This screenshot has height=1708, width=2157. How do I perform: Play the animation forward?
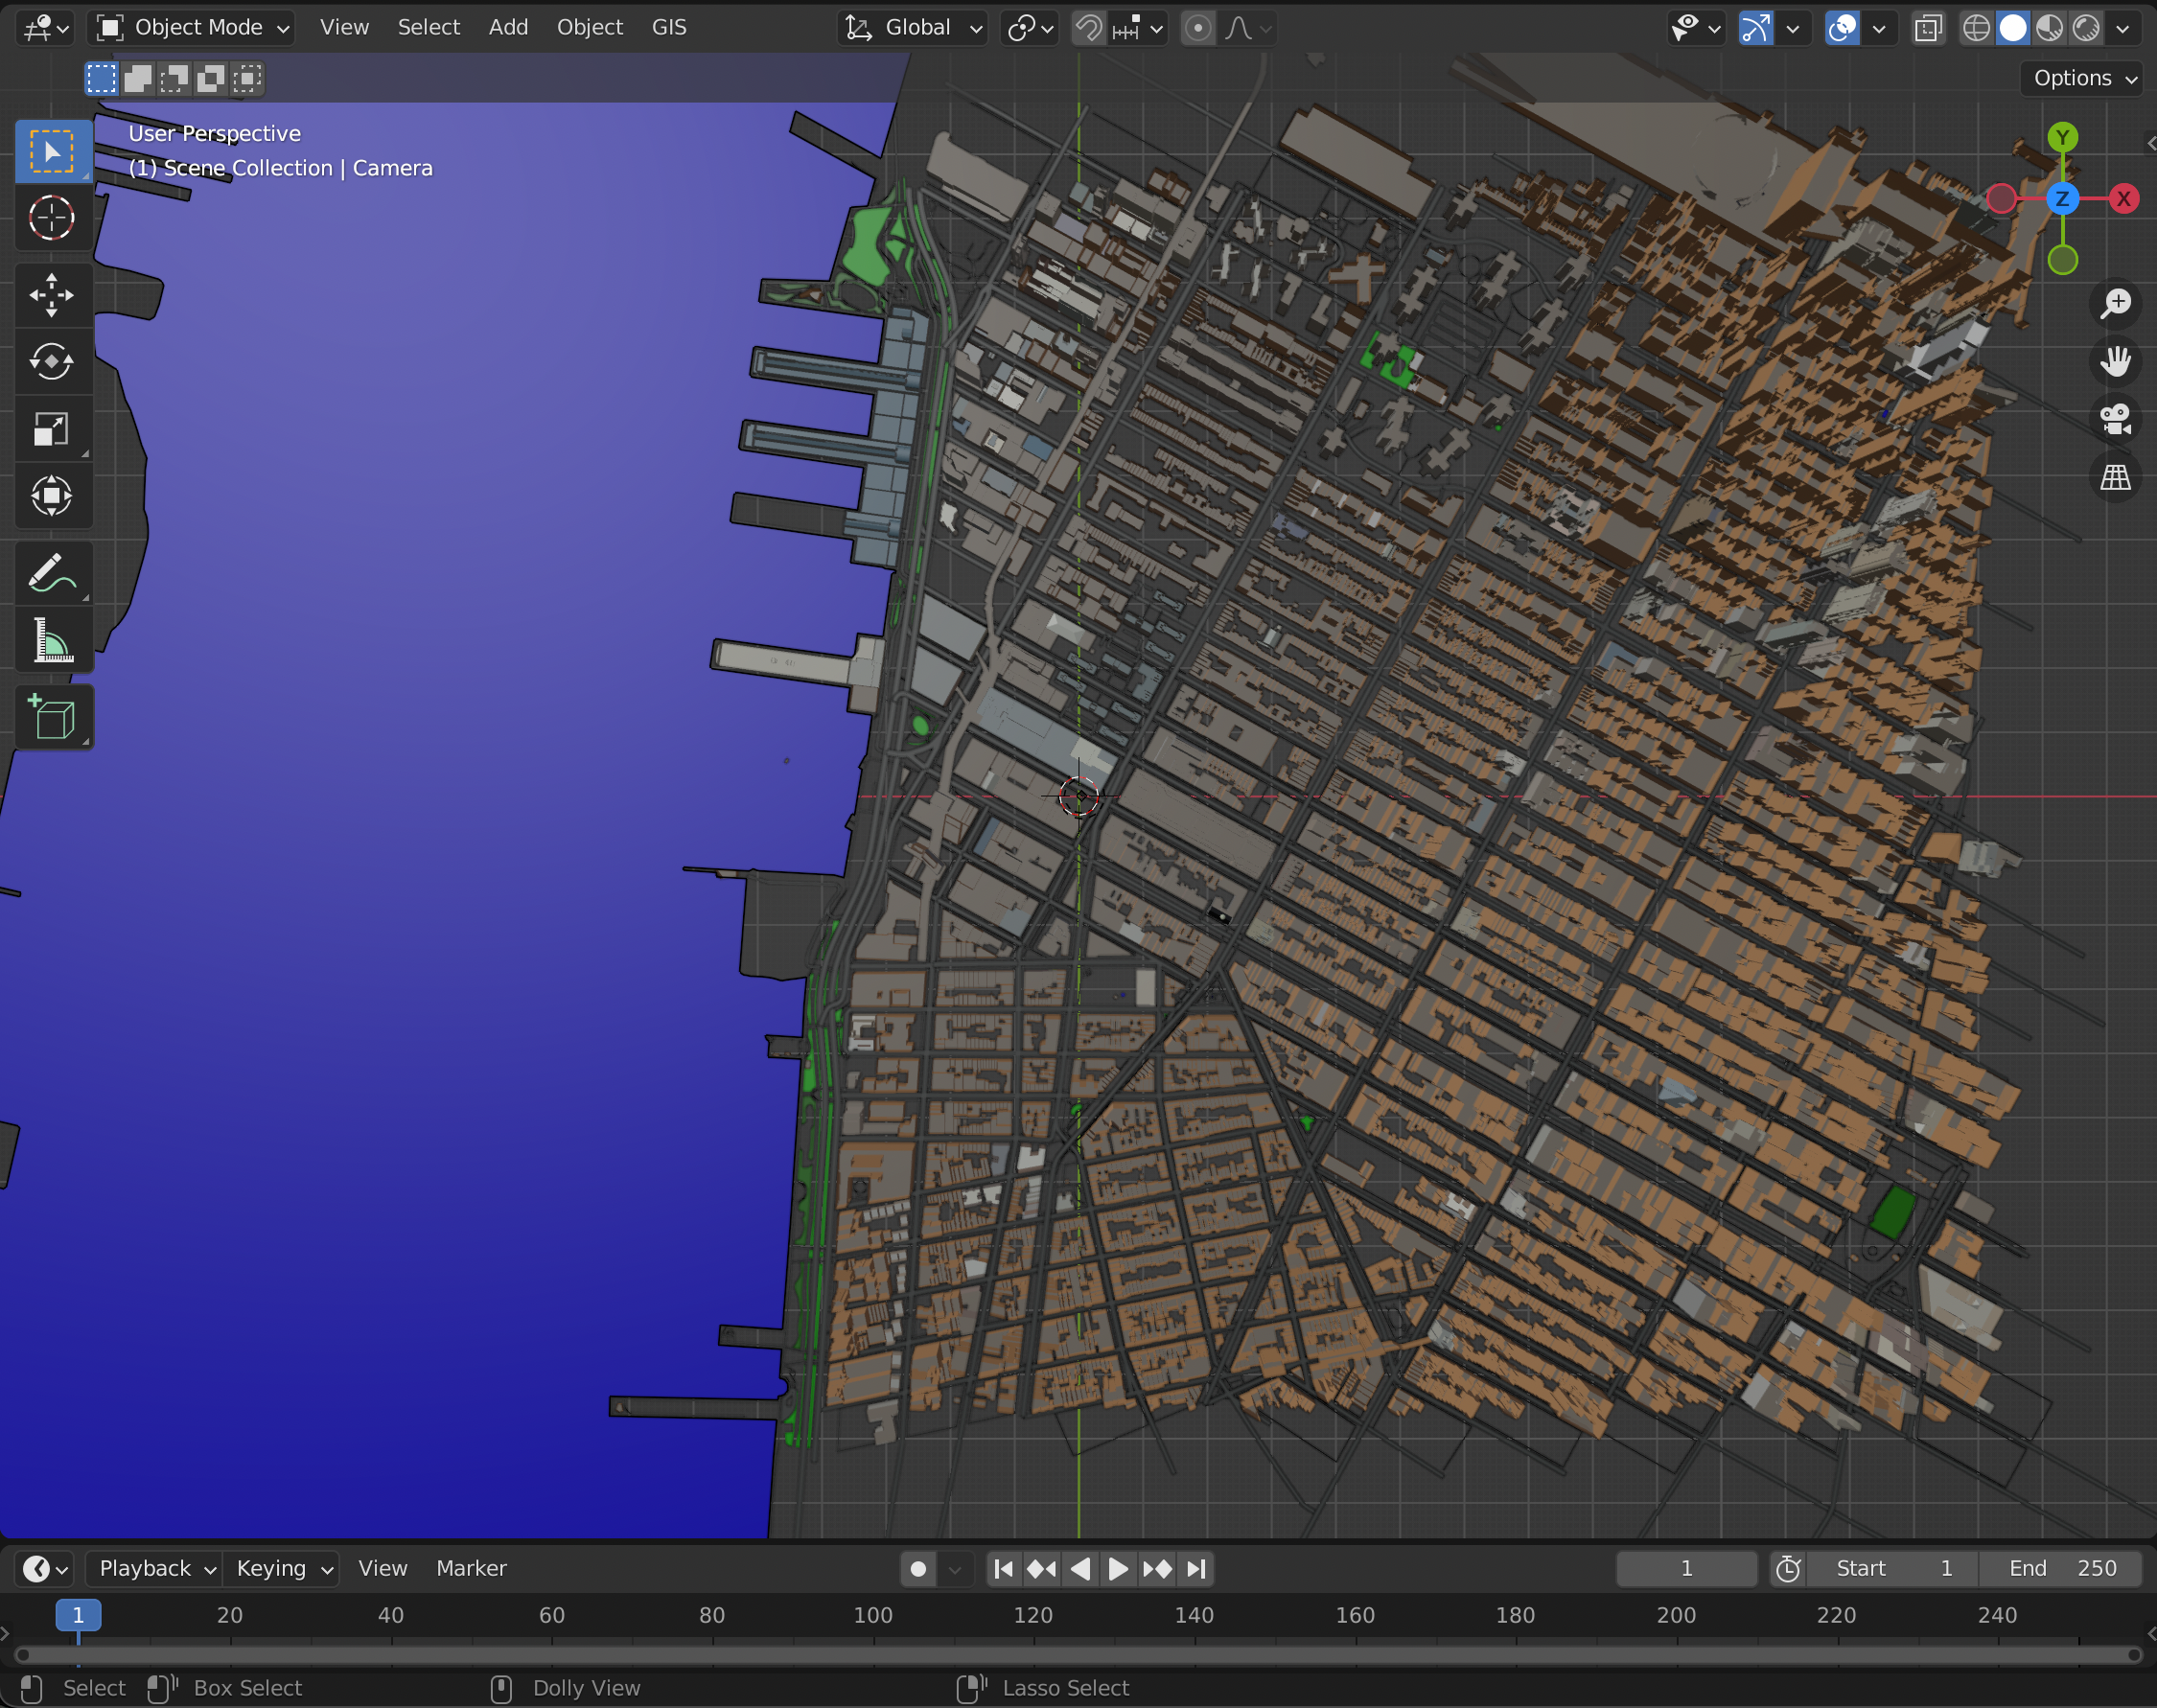[1118, 1568]
